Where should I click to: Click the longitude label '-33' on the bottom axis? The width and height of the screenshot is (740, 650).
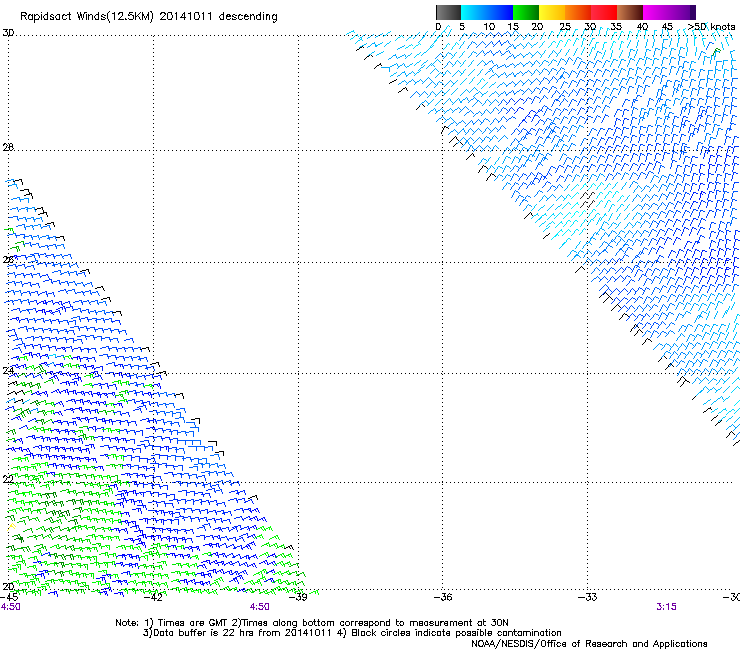coord(588,597)
